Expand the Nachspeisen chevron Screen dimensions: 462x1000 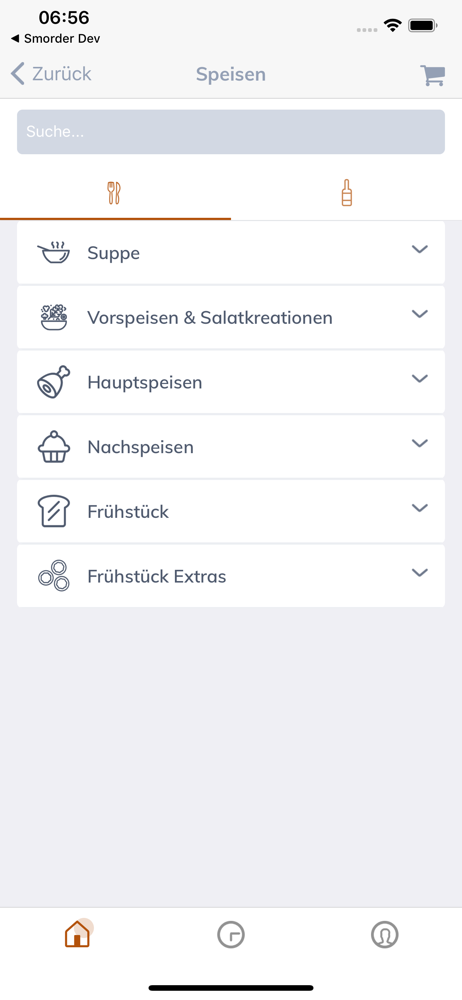[x=419, y=443]
